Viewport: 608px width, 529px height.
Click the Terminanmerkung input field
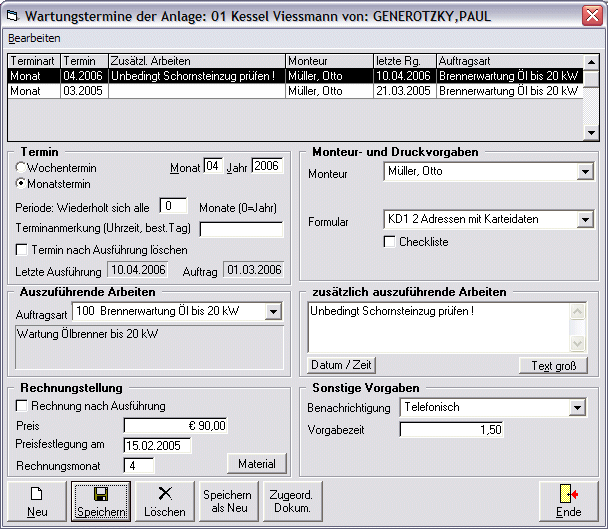tap(241, 229)
